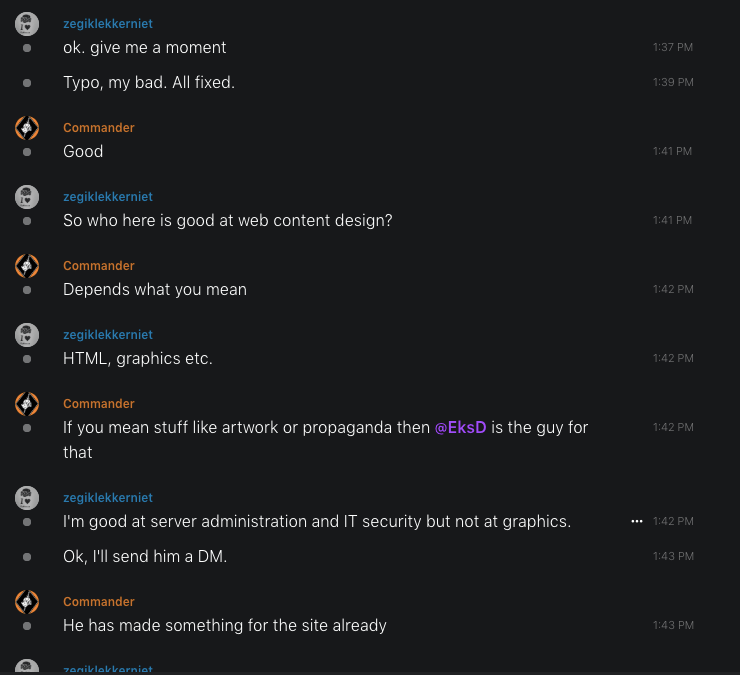Click Commander username above "Good"
Viewport: 740px width, 675px height.
tap(98, 128)
